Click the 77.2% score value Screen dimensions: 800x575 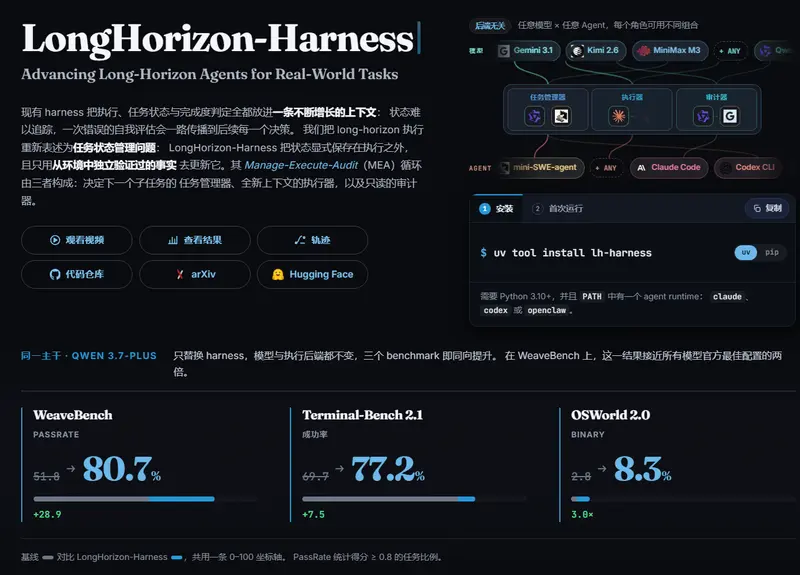click(x=388, y=469)
